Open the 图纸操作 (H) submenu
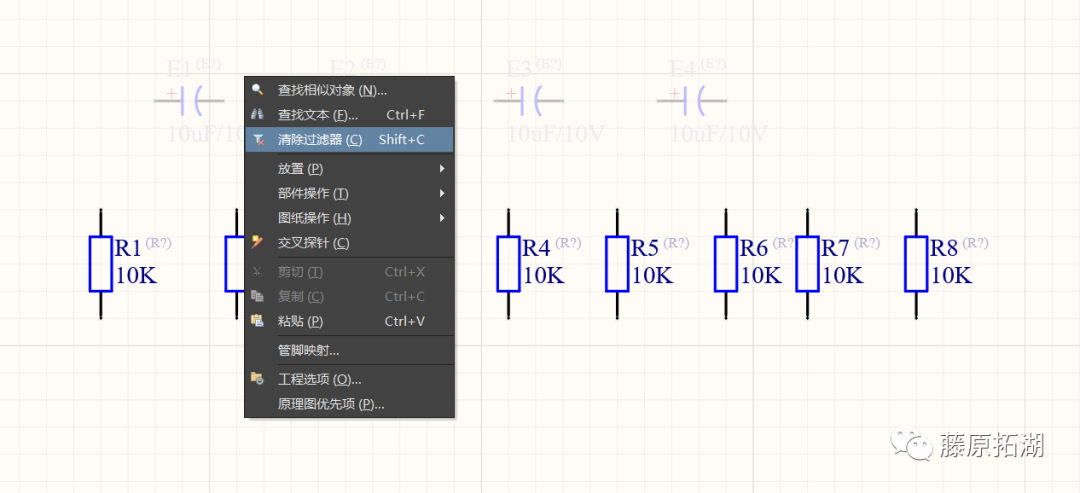This screenshot has width=1080, height=493. pyautogui.click(x=350, y=218)
